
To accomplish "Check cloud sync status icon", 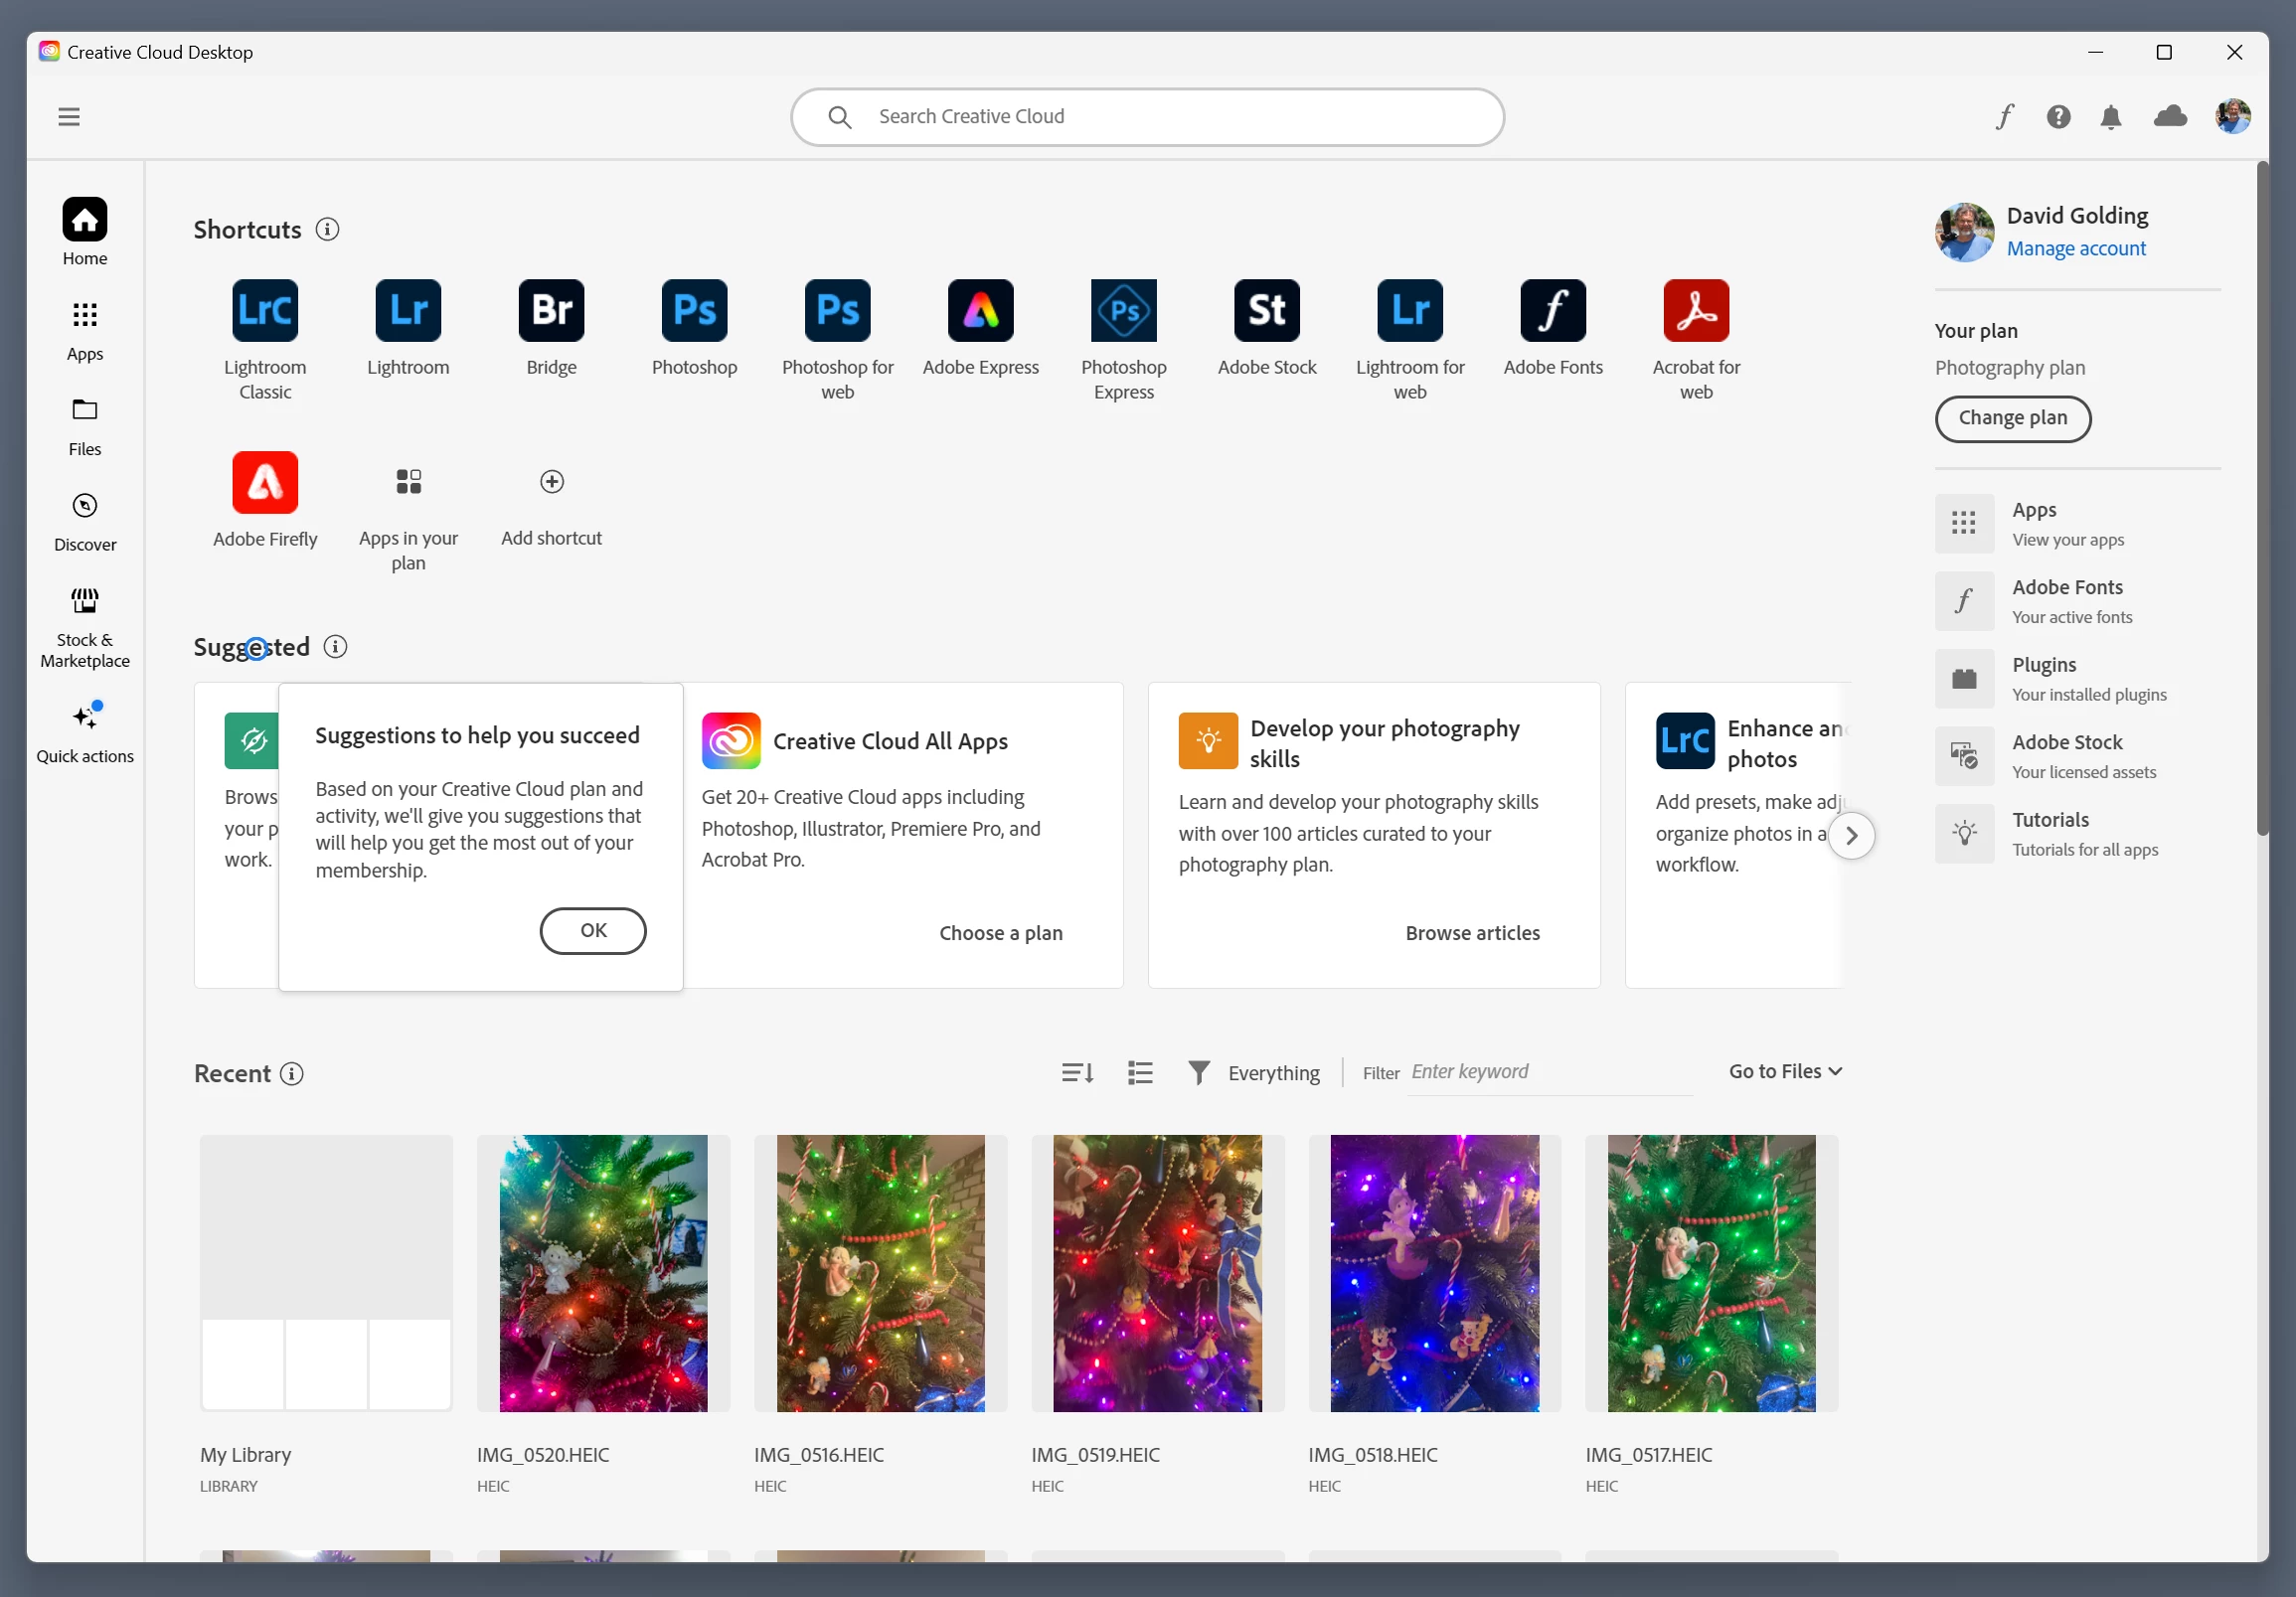I will (2169, 117).
